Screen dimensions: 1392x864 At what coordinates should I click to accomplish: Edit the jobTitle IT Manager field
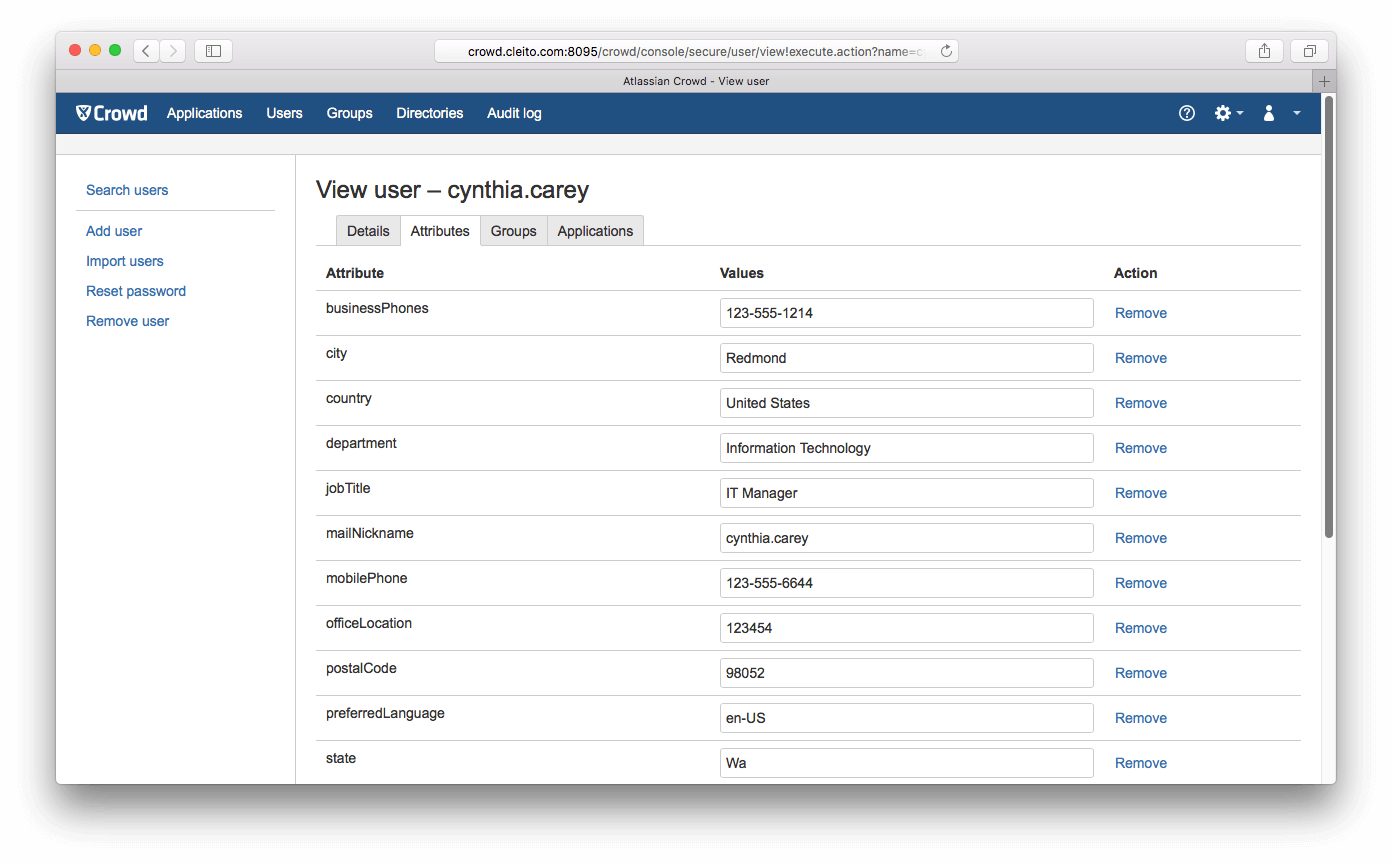(907, 493)
